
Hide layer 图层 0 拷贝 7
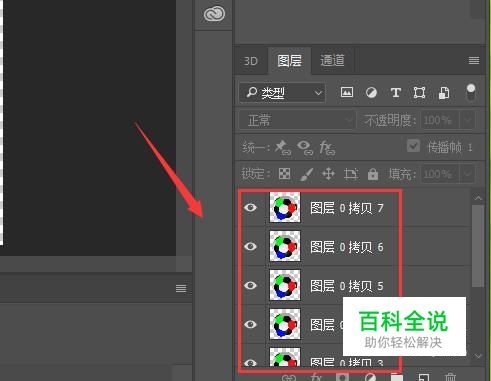tap(250, 208)
